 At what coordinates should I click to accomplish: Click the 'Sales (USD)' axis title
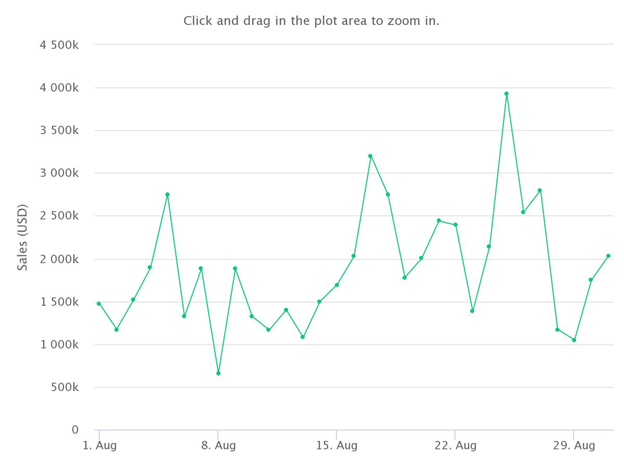23,237
